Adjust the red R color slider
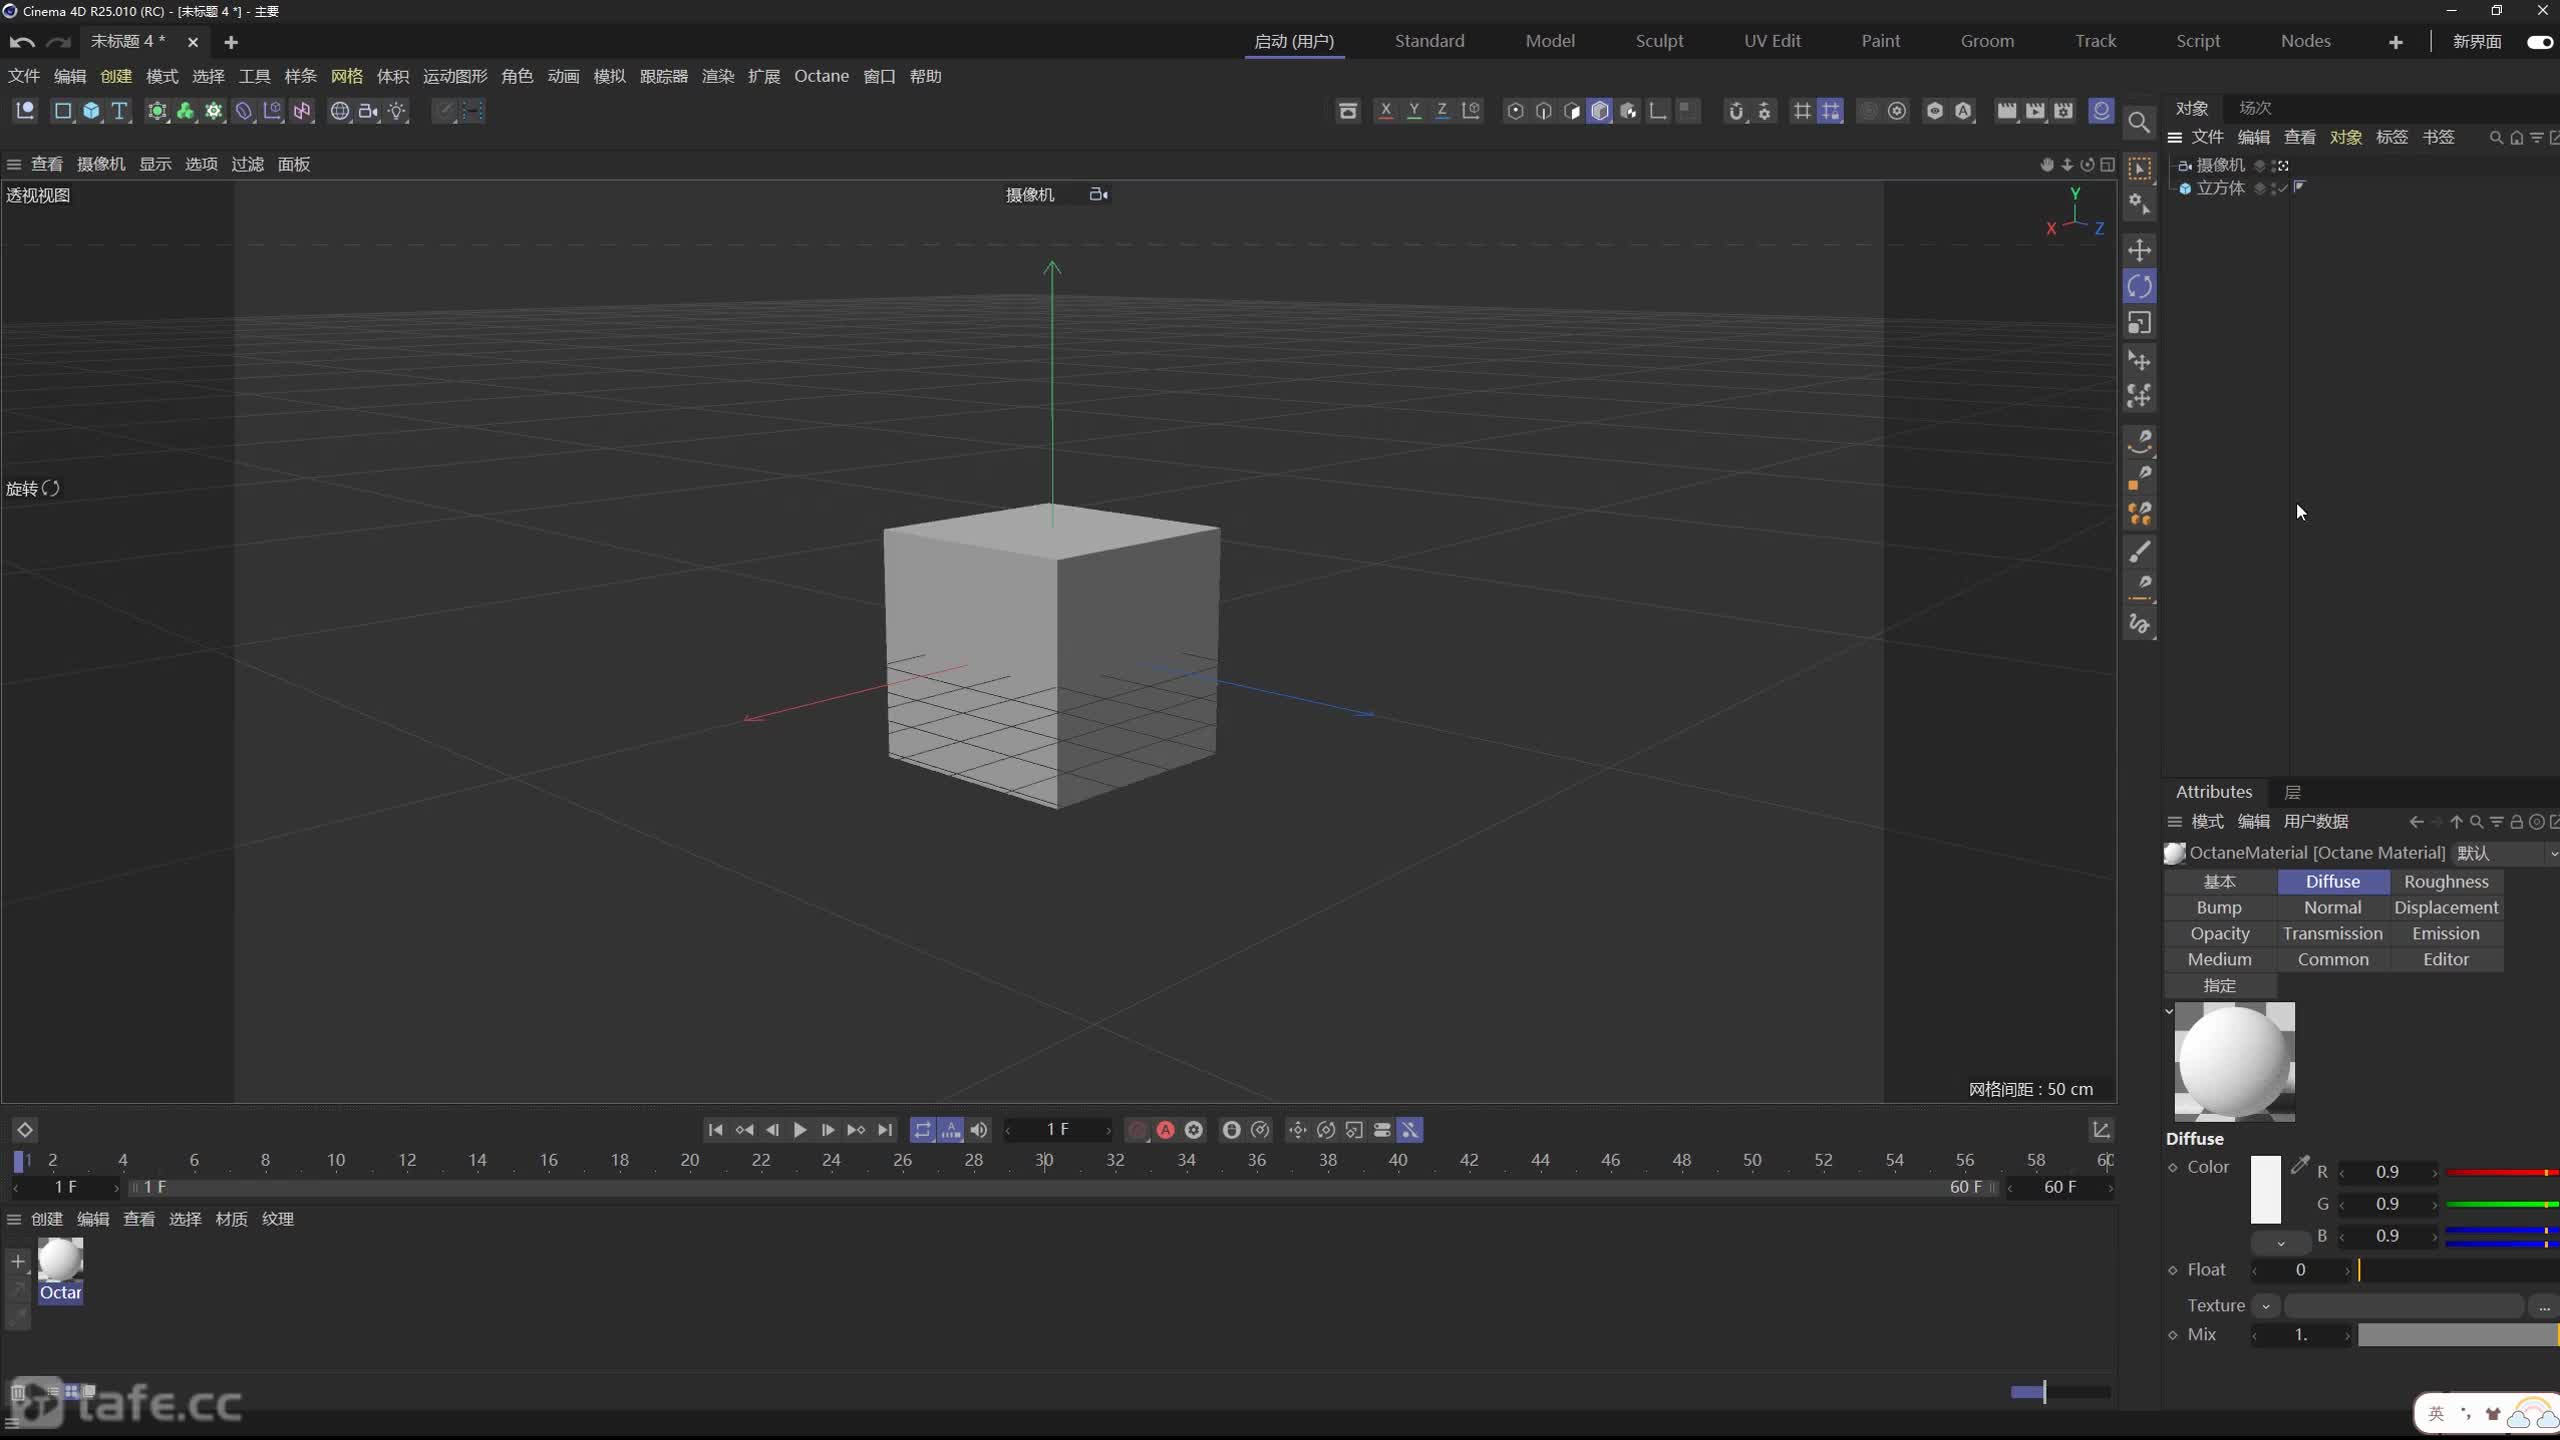 click(x=2502, y=1172)
